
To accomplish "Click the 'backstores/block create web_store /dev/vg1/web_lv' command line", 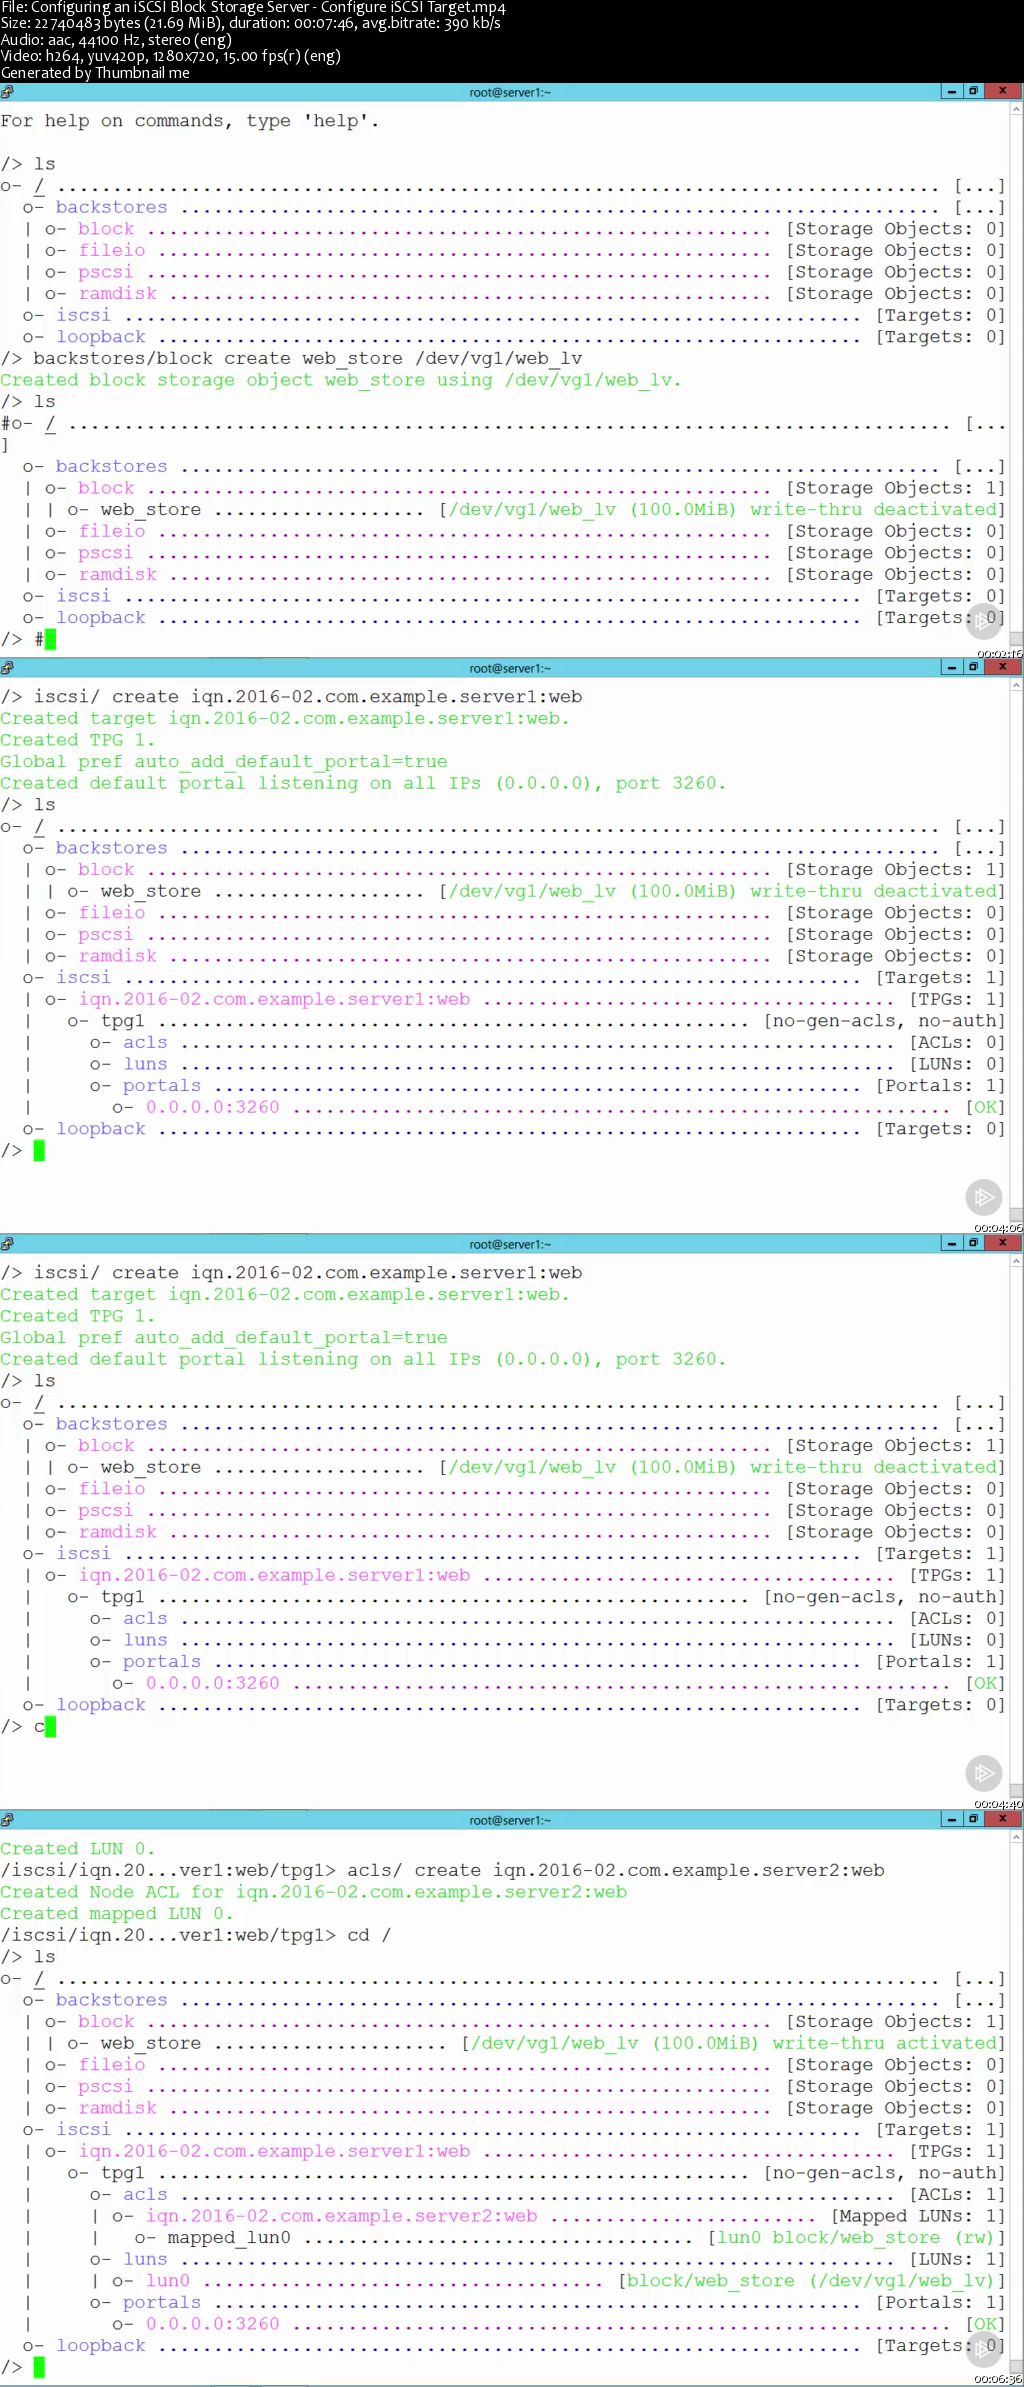I will coord(291,358).
